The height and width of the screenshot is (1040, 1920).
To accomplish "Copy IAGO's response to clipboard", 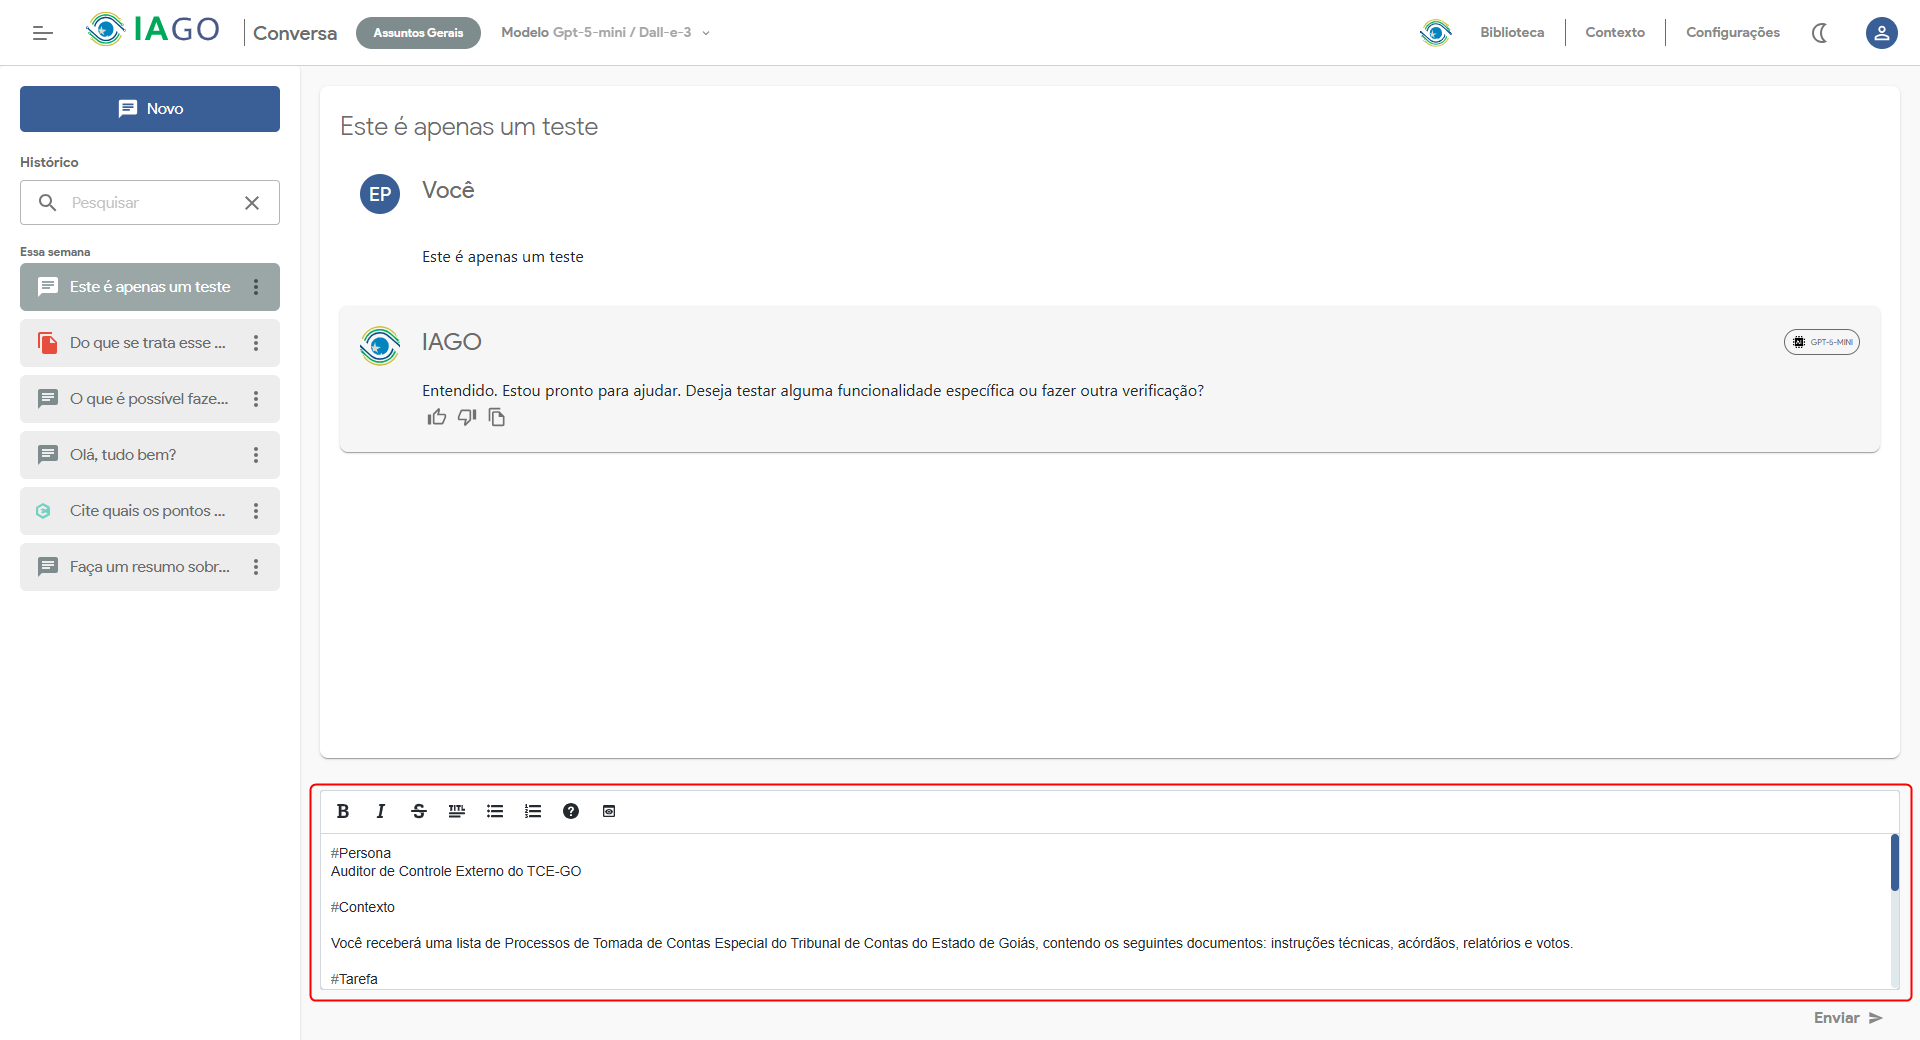I will pos(497,417).
